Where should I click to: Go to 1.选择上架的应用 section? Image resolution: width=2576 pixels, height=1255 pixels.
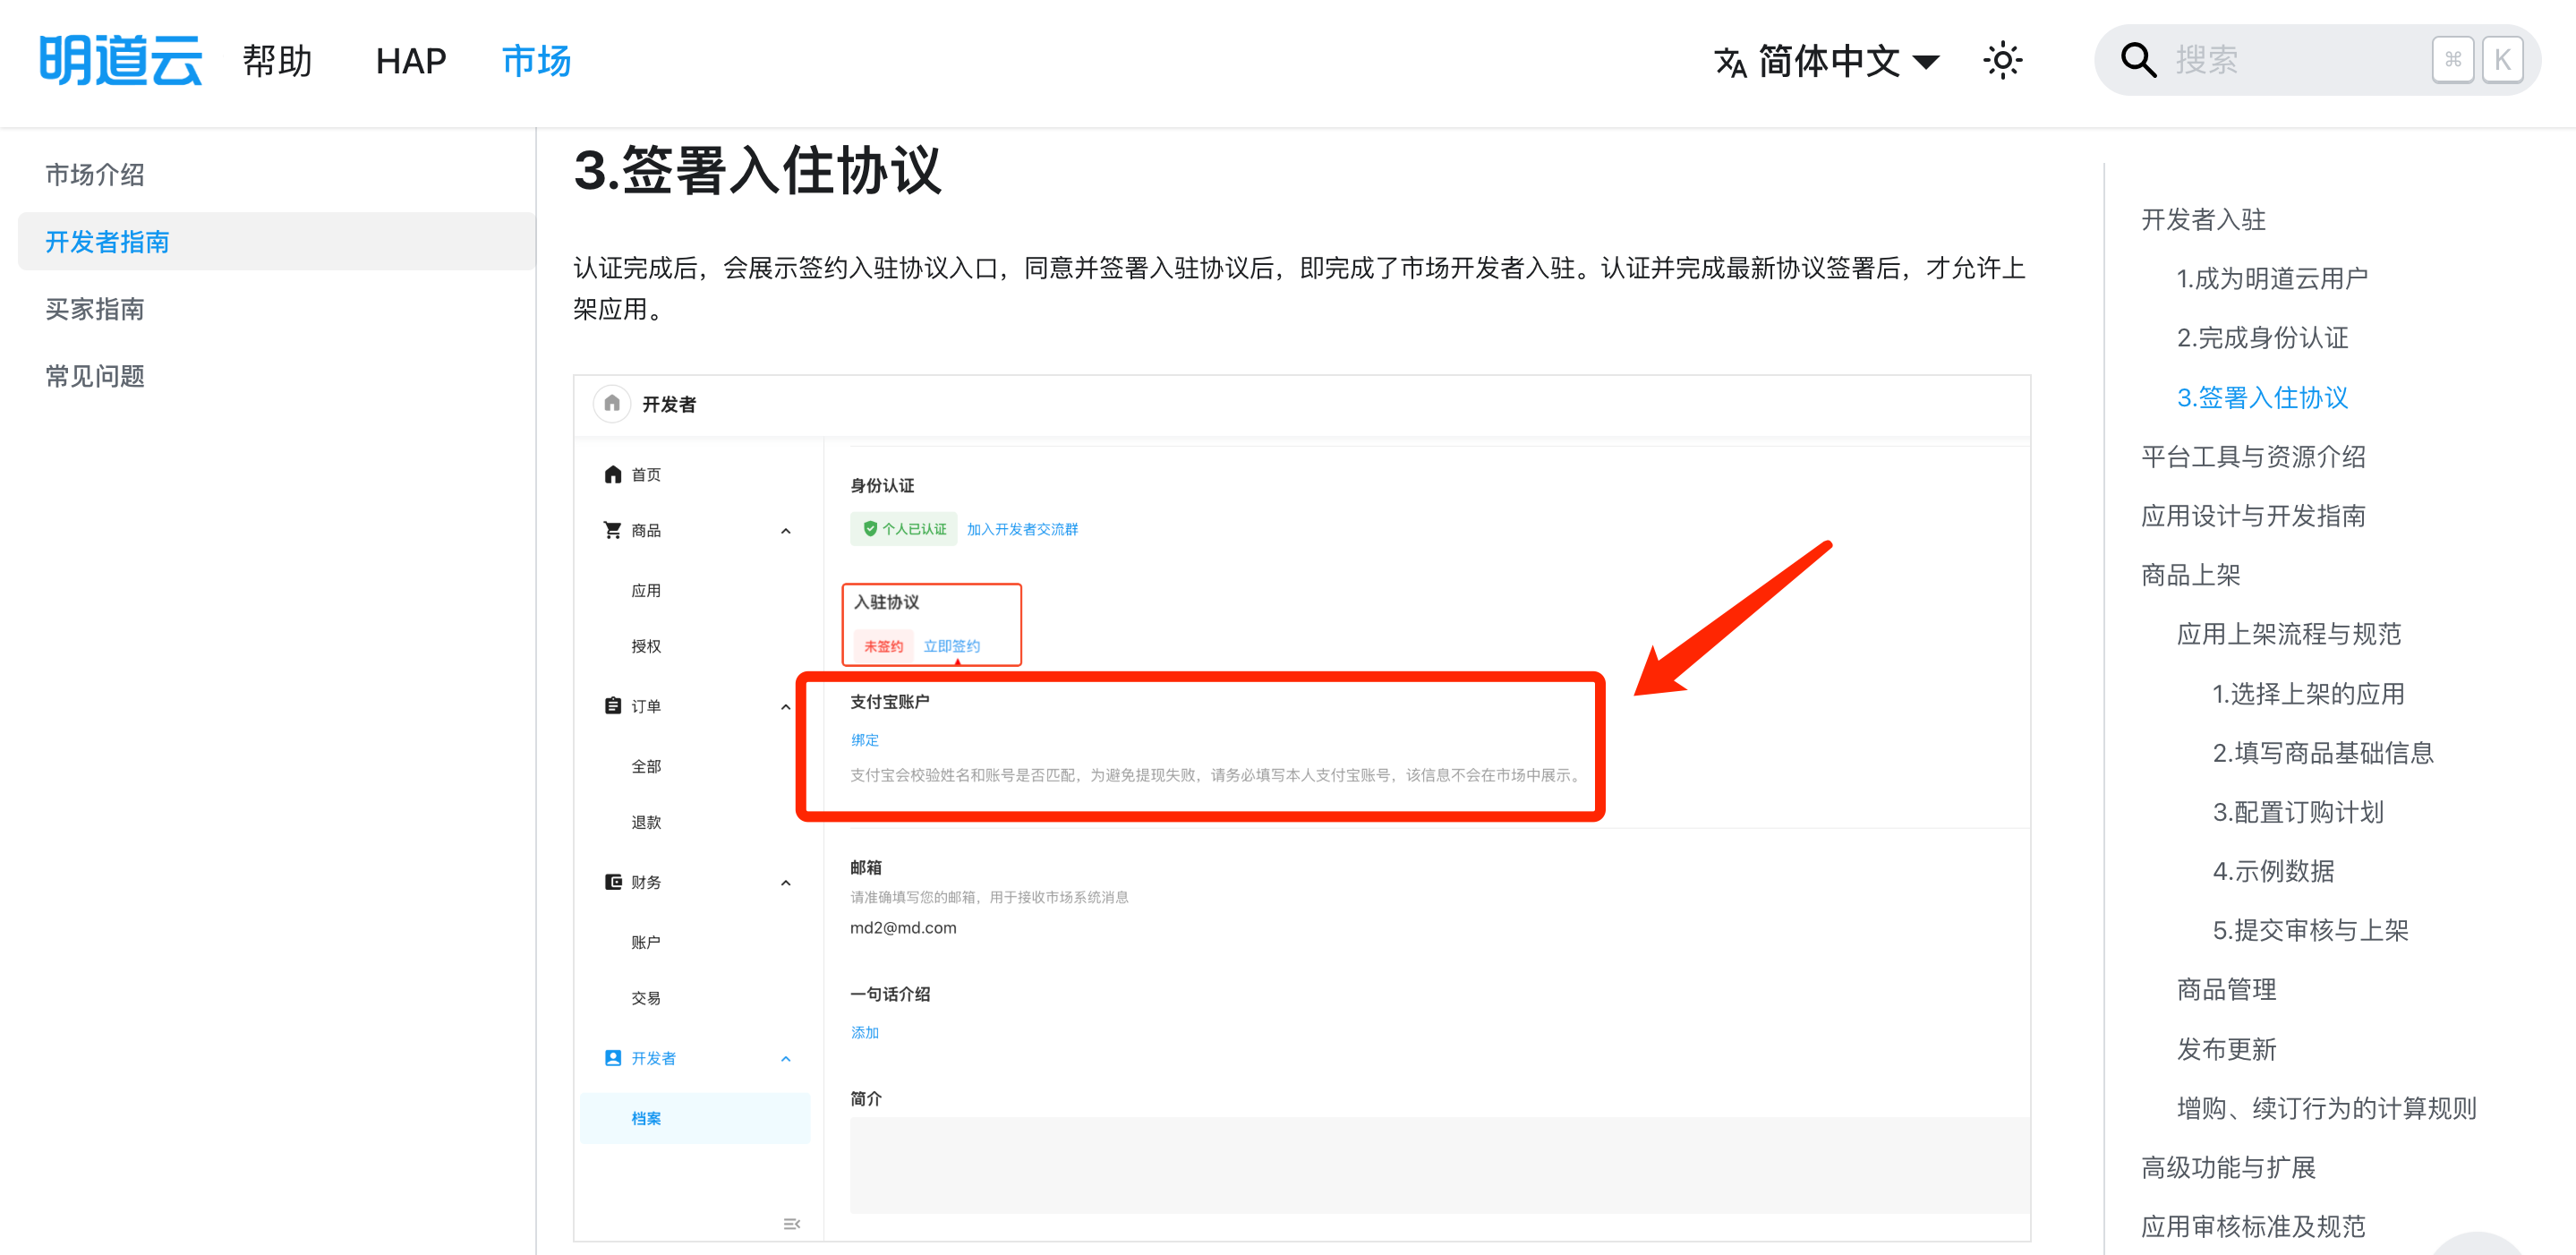click(2308, 693)
